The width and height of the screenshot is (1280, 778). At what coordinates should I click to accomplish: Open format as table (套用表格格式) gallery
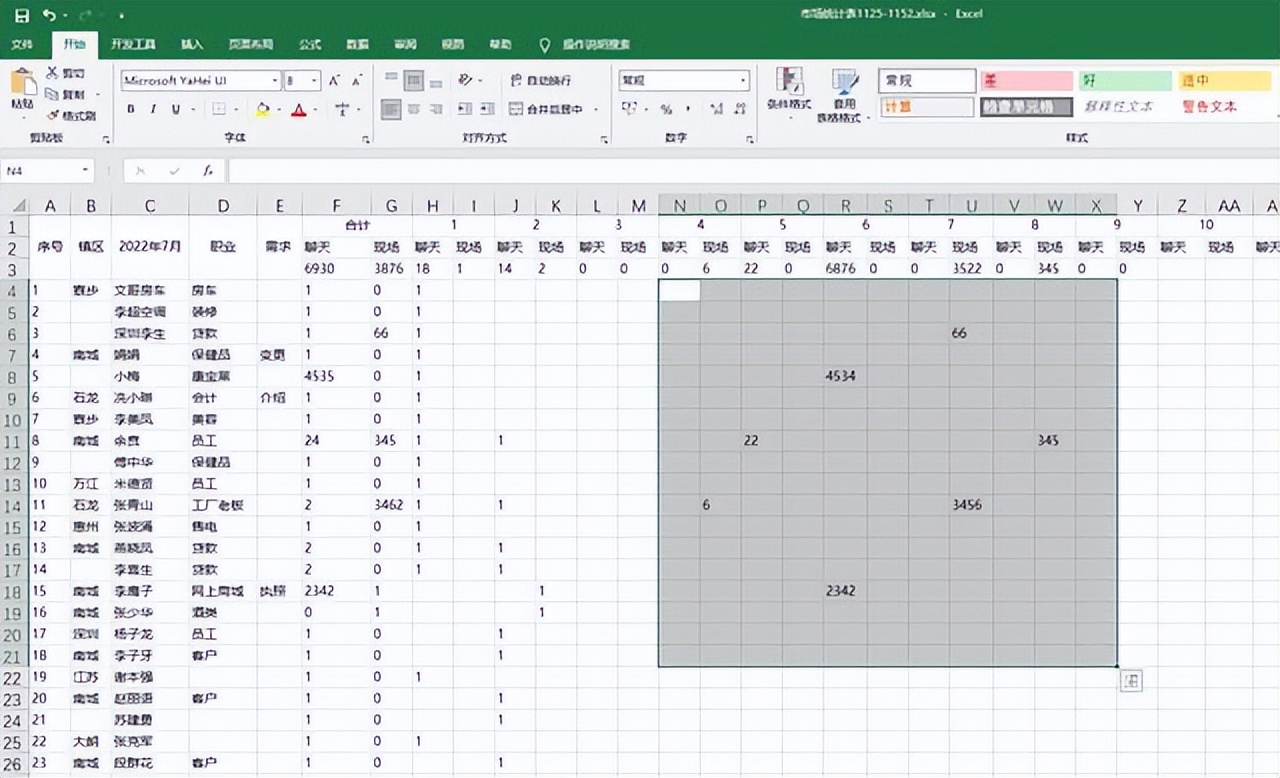(x=845, y=94)
